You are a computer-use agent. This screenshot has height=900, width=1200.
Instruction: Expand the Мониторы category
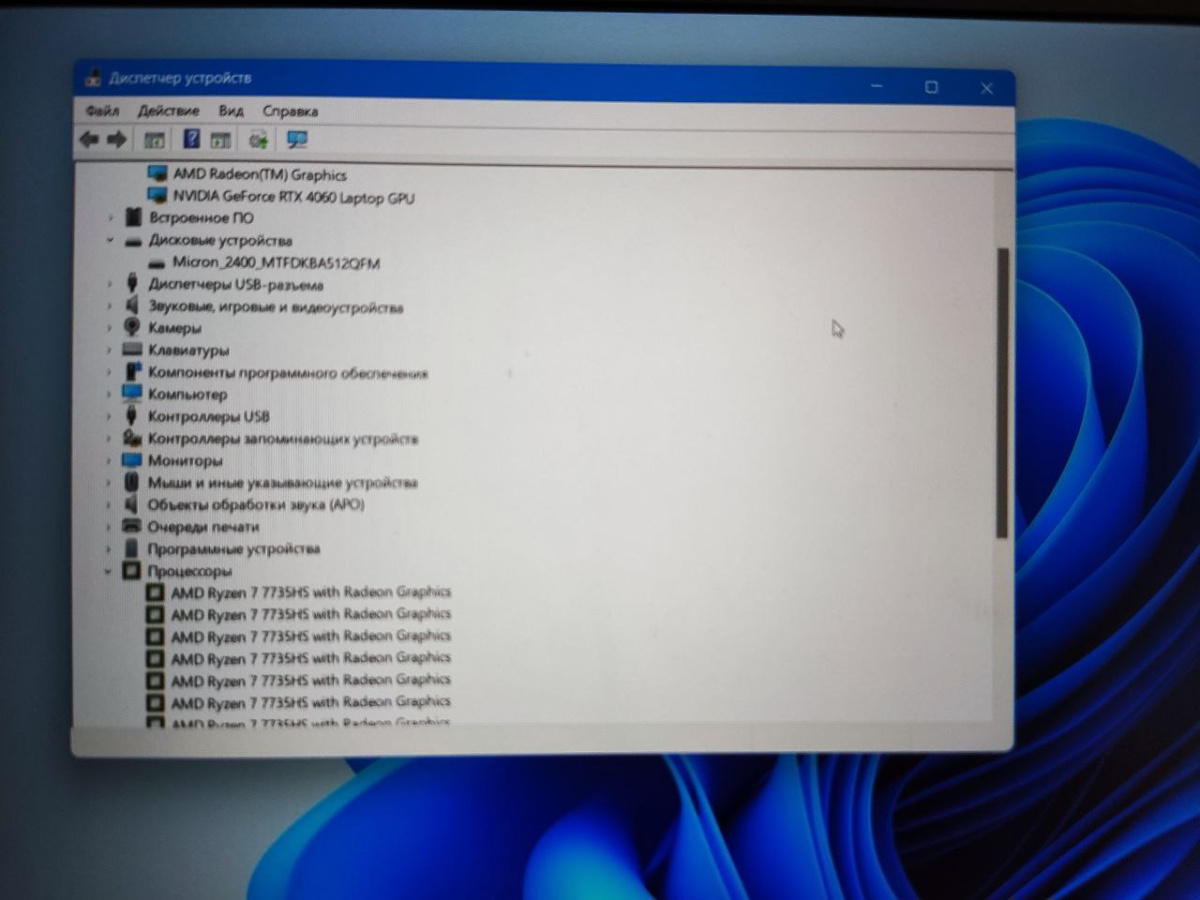point(110,461)
